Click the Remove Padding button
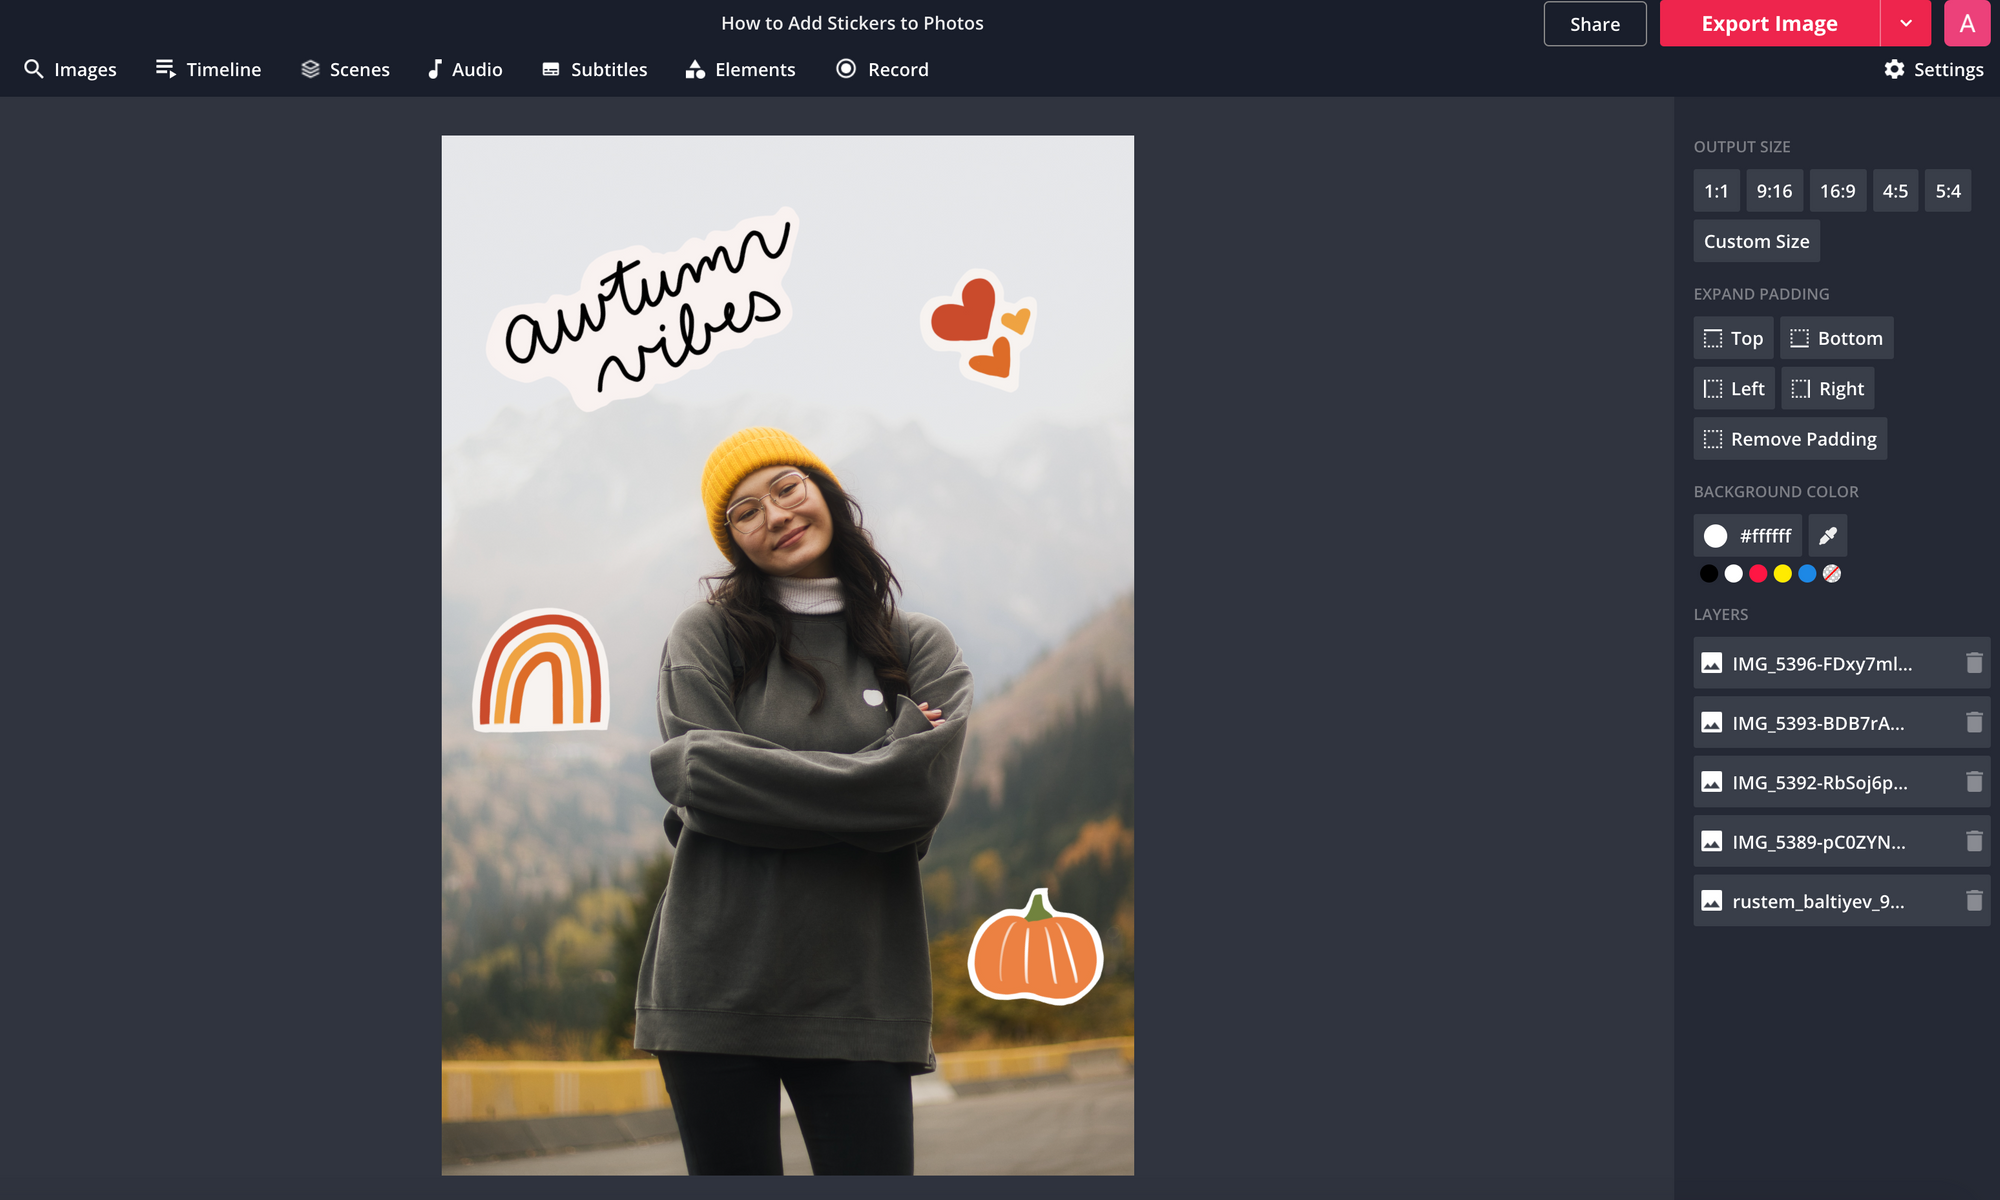 (x=1789, y=439)
